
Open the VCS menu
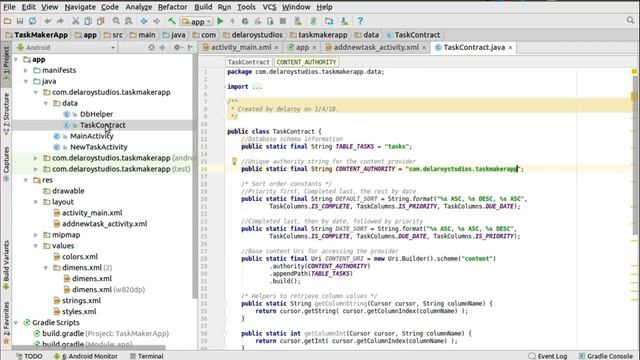[269, 7]
